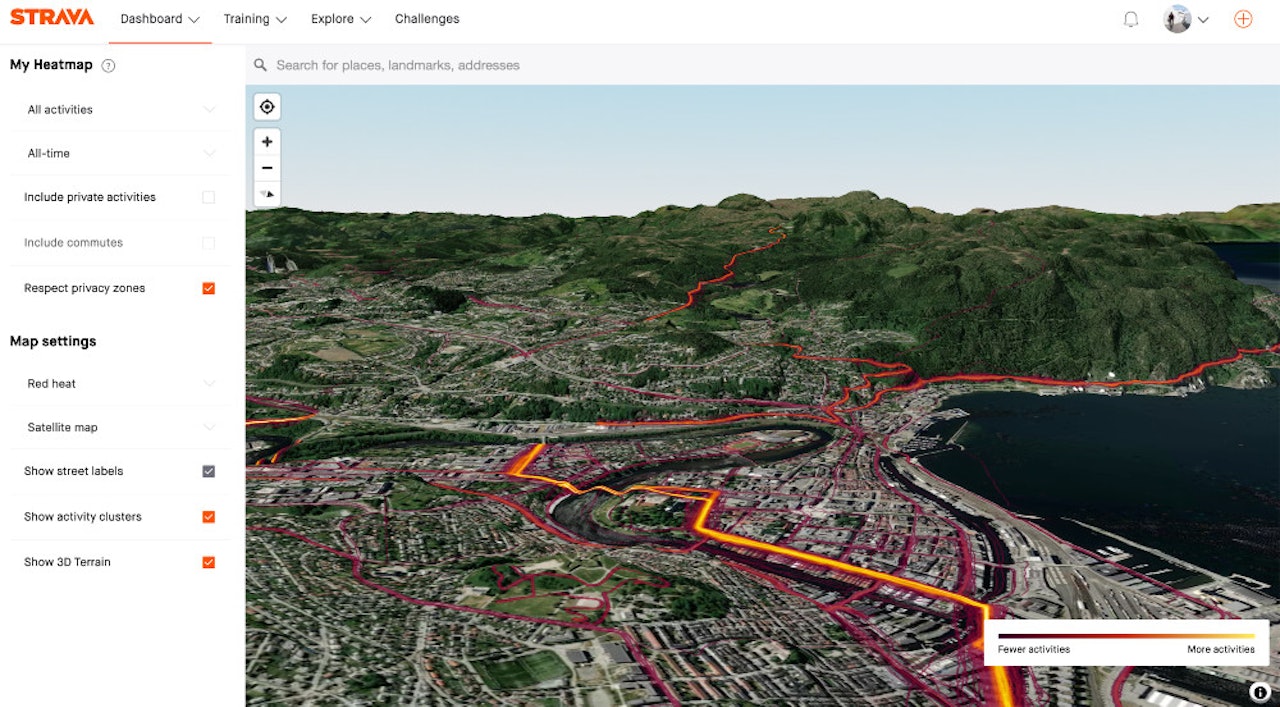Click the compass reset-bearing icon
This screenshot has width=1280, height=707.
pyautogui.click(x=267, y=194)
